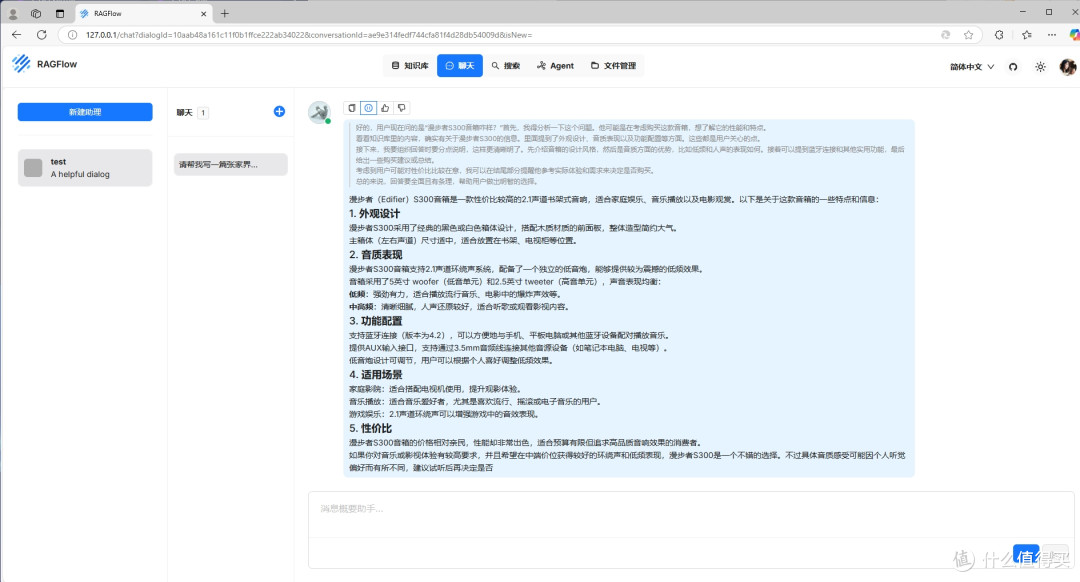Toggle the light/dark theme sun icon

(1040, 67)
